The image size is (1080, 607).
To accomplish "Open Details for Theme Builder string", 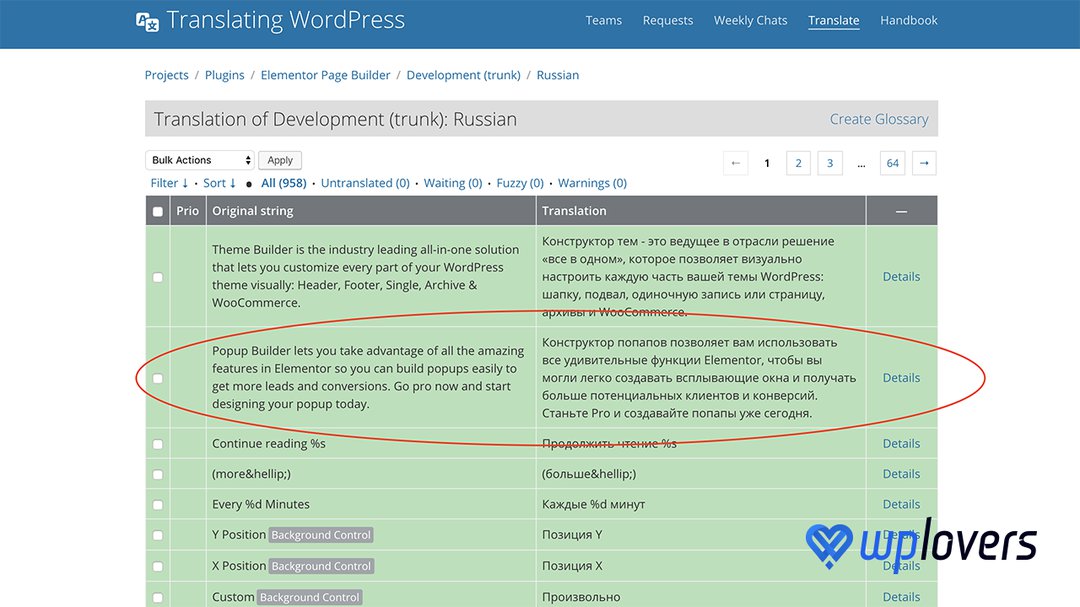I will [901, 276].
